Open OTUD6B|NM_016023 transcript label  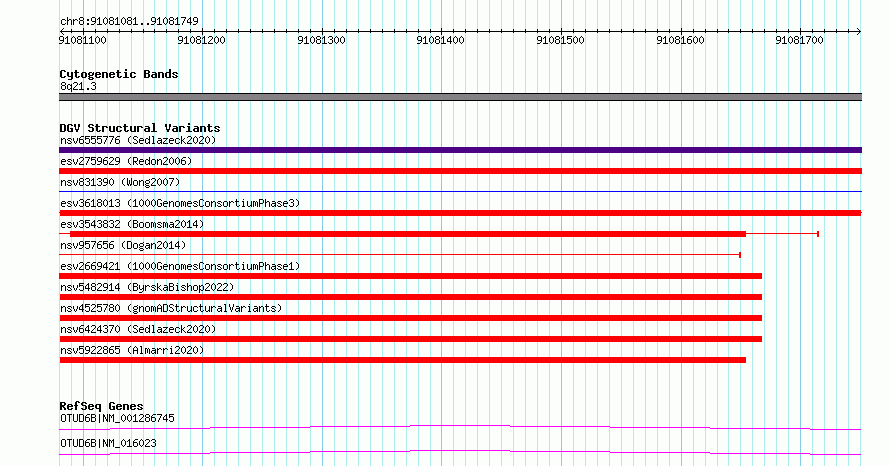click(x=108, y=443)
